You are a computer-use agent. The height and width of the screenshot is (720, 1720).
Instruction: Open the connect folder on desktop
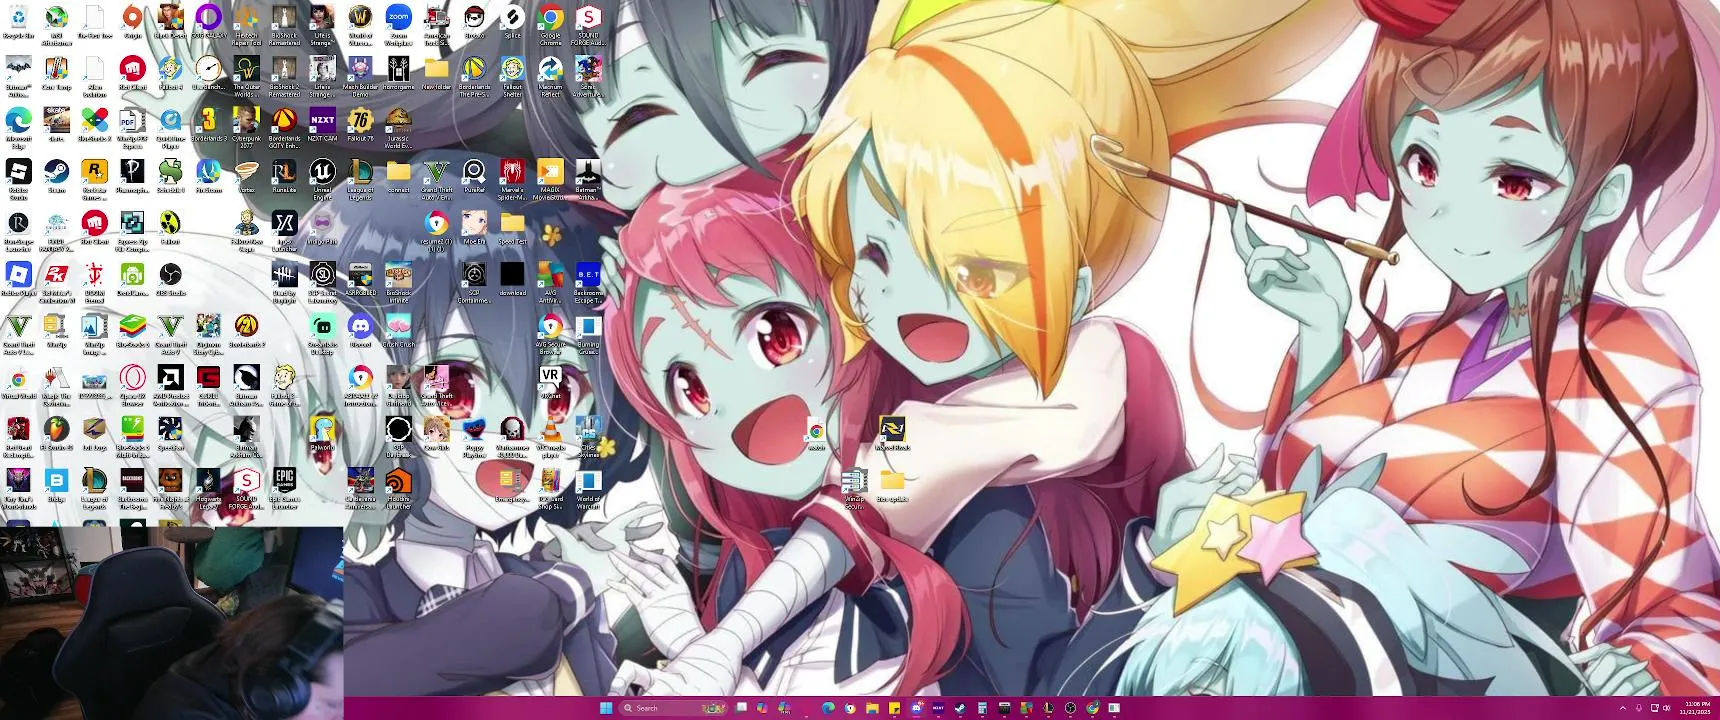click(x=398, y=176)
